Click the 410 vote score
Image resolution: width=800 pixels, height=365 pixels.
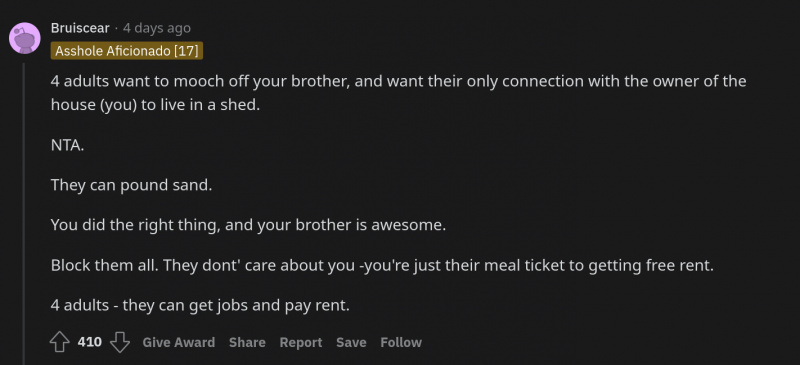tap(90, 342)
